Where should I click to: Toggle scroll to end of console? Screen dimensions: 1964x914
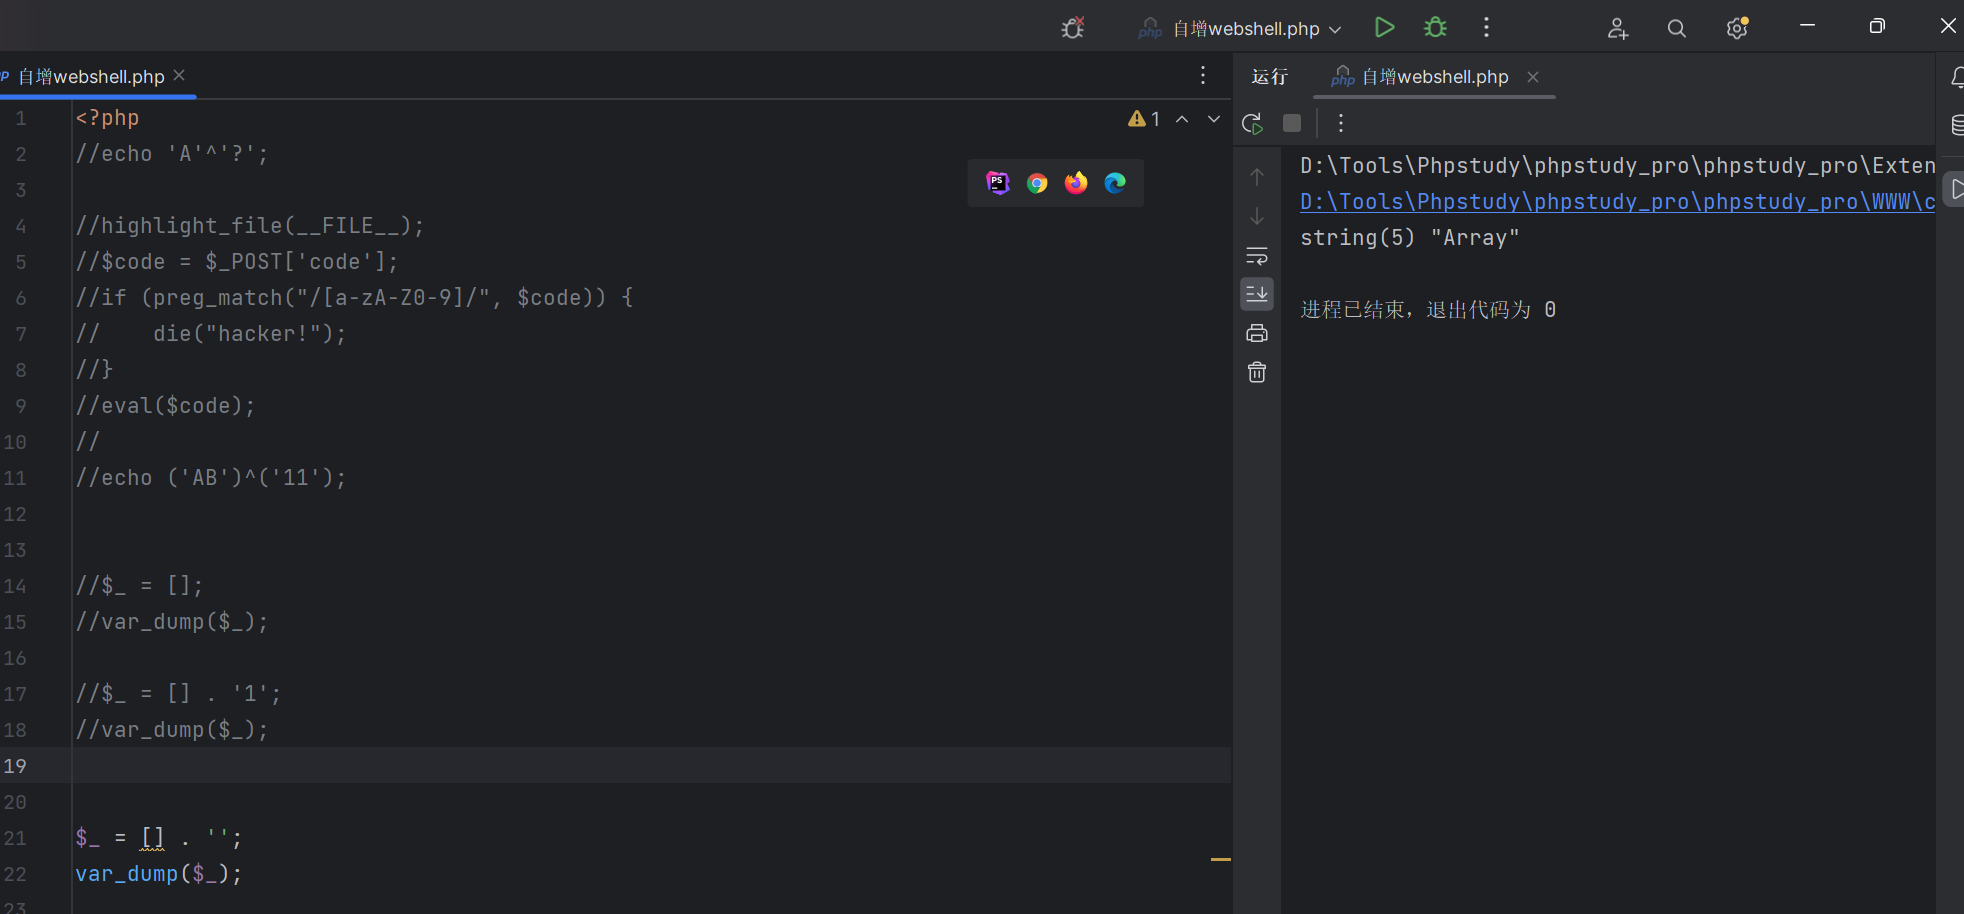pyautogui.click(x=1257, y=294)
